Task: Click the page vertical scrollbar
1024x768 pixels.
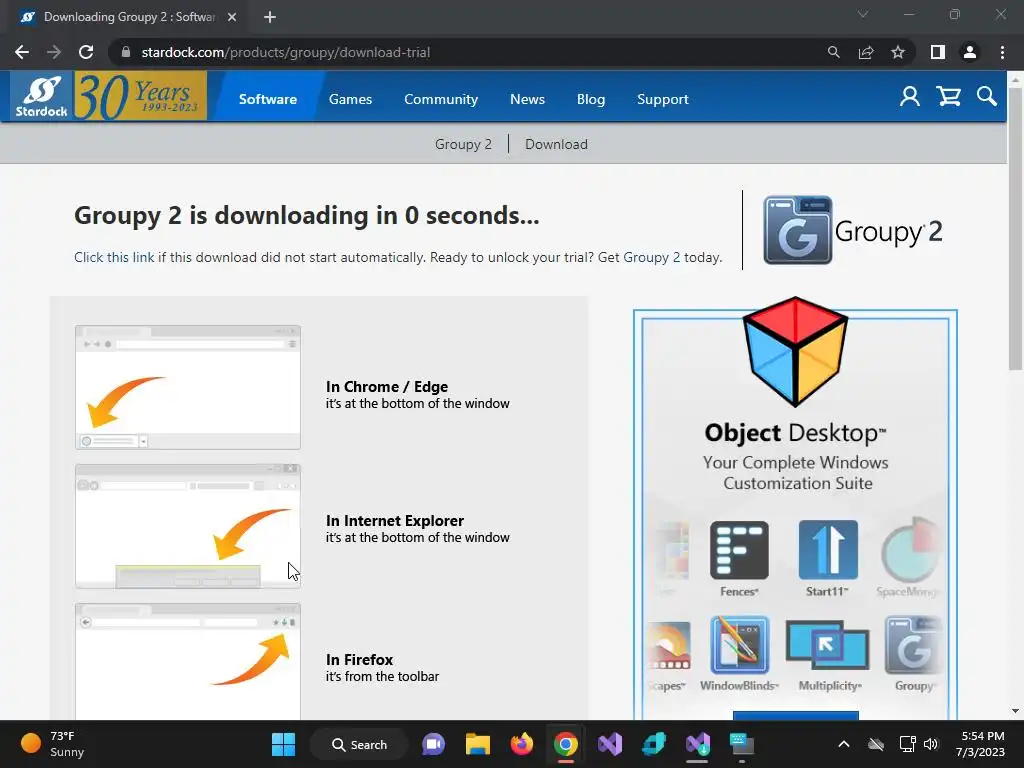Action: pos(1015,229)
